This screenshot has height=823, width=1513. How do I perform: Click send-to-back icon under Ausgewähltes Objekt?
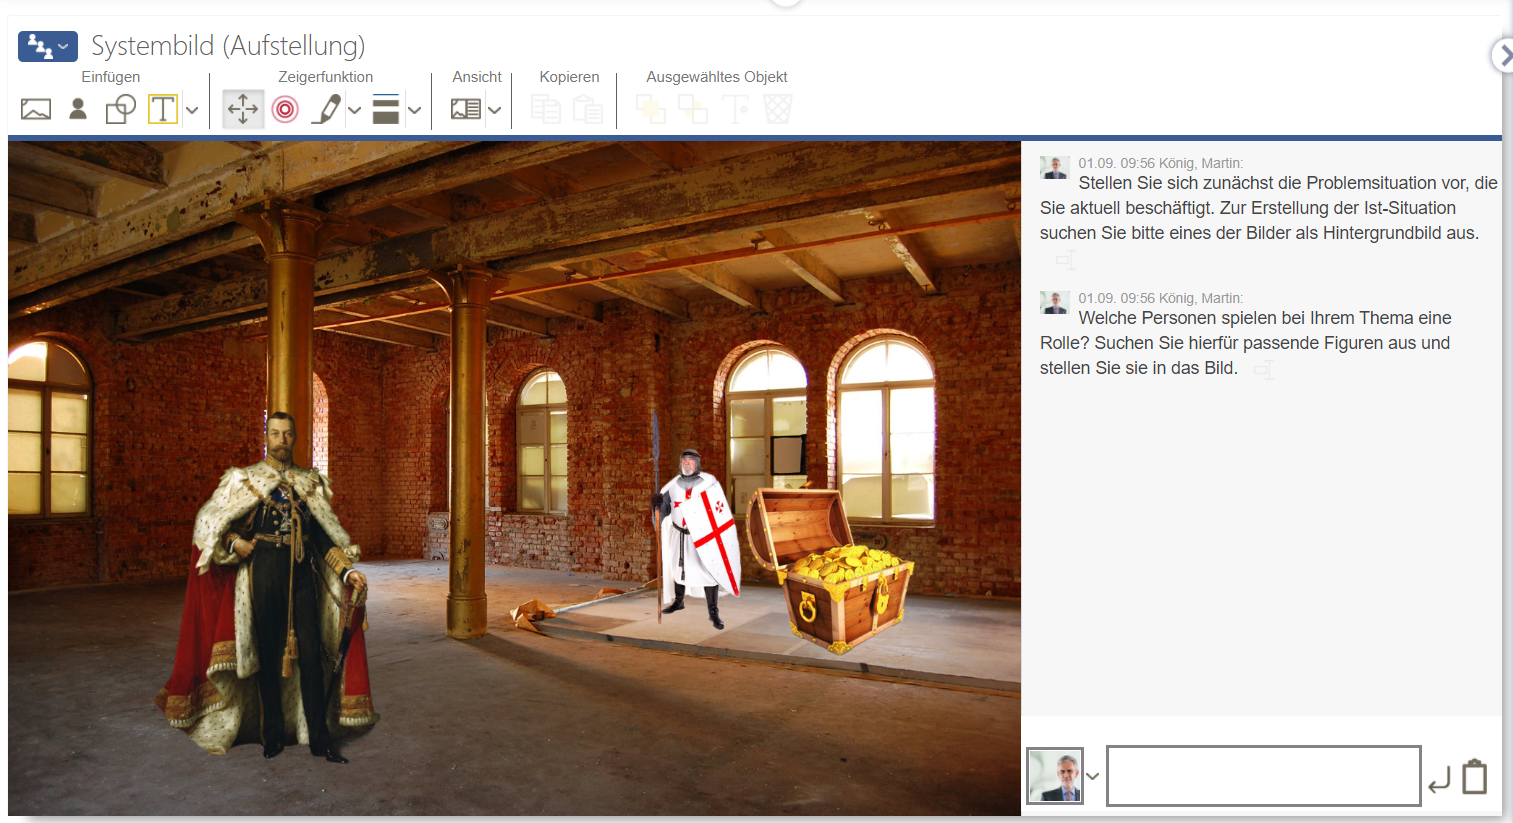coord(693,109)
